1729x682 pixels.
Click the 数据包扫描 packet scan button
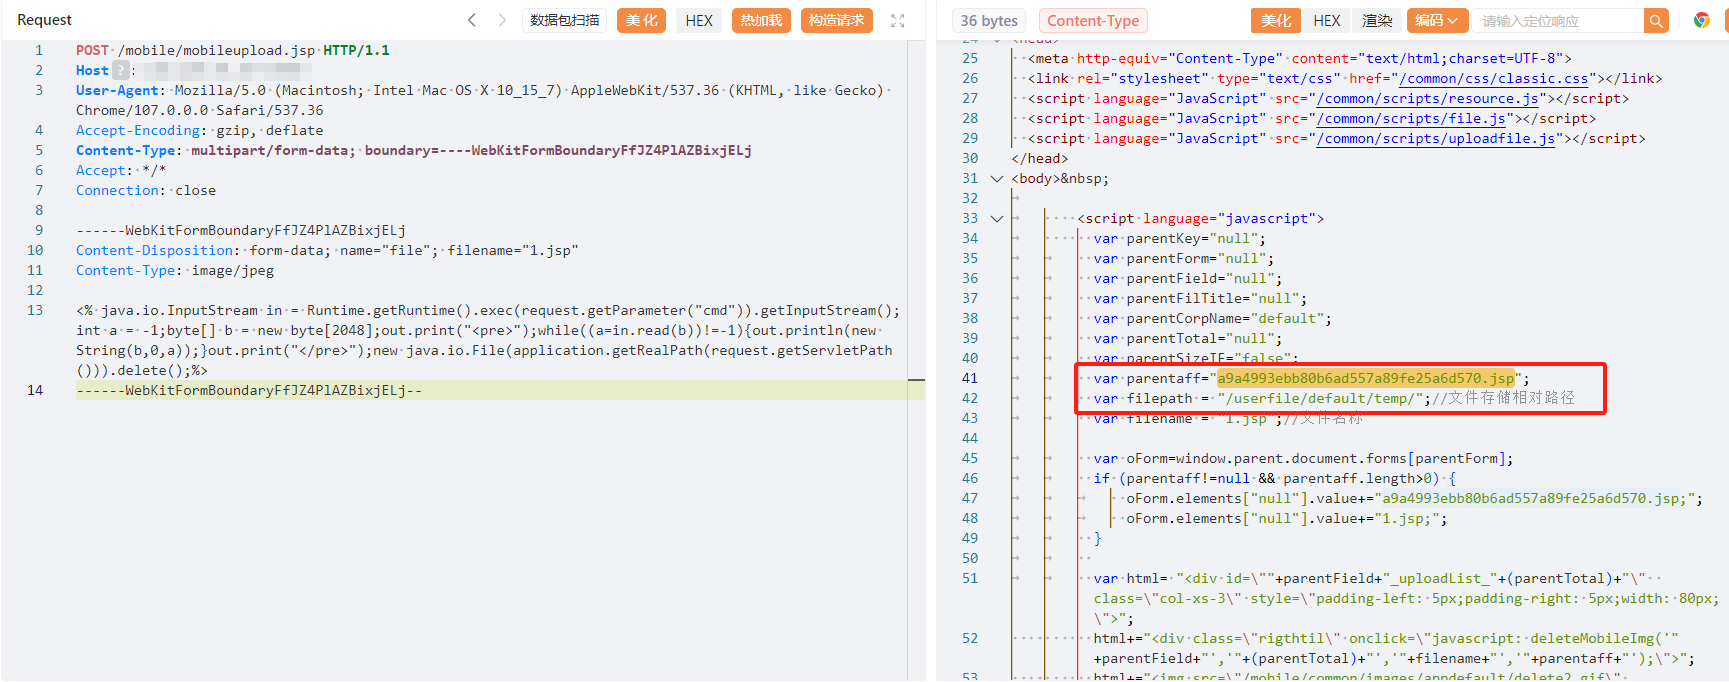(x=565, y=20)
